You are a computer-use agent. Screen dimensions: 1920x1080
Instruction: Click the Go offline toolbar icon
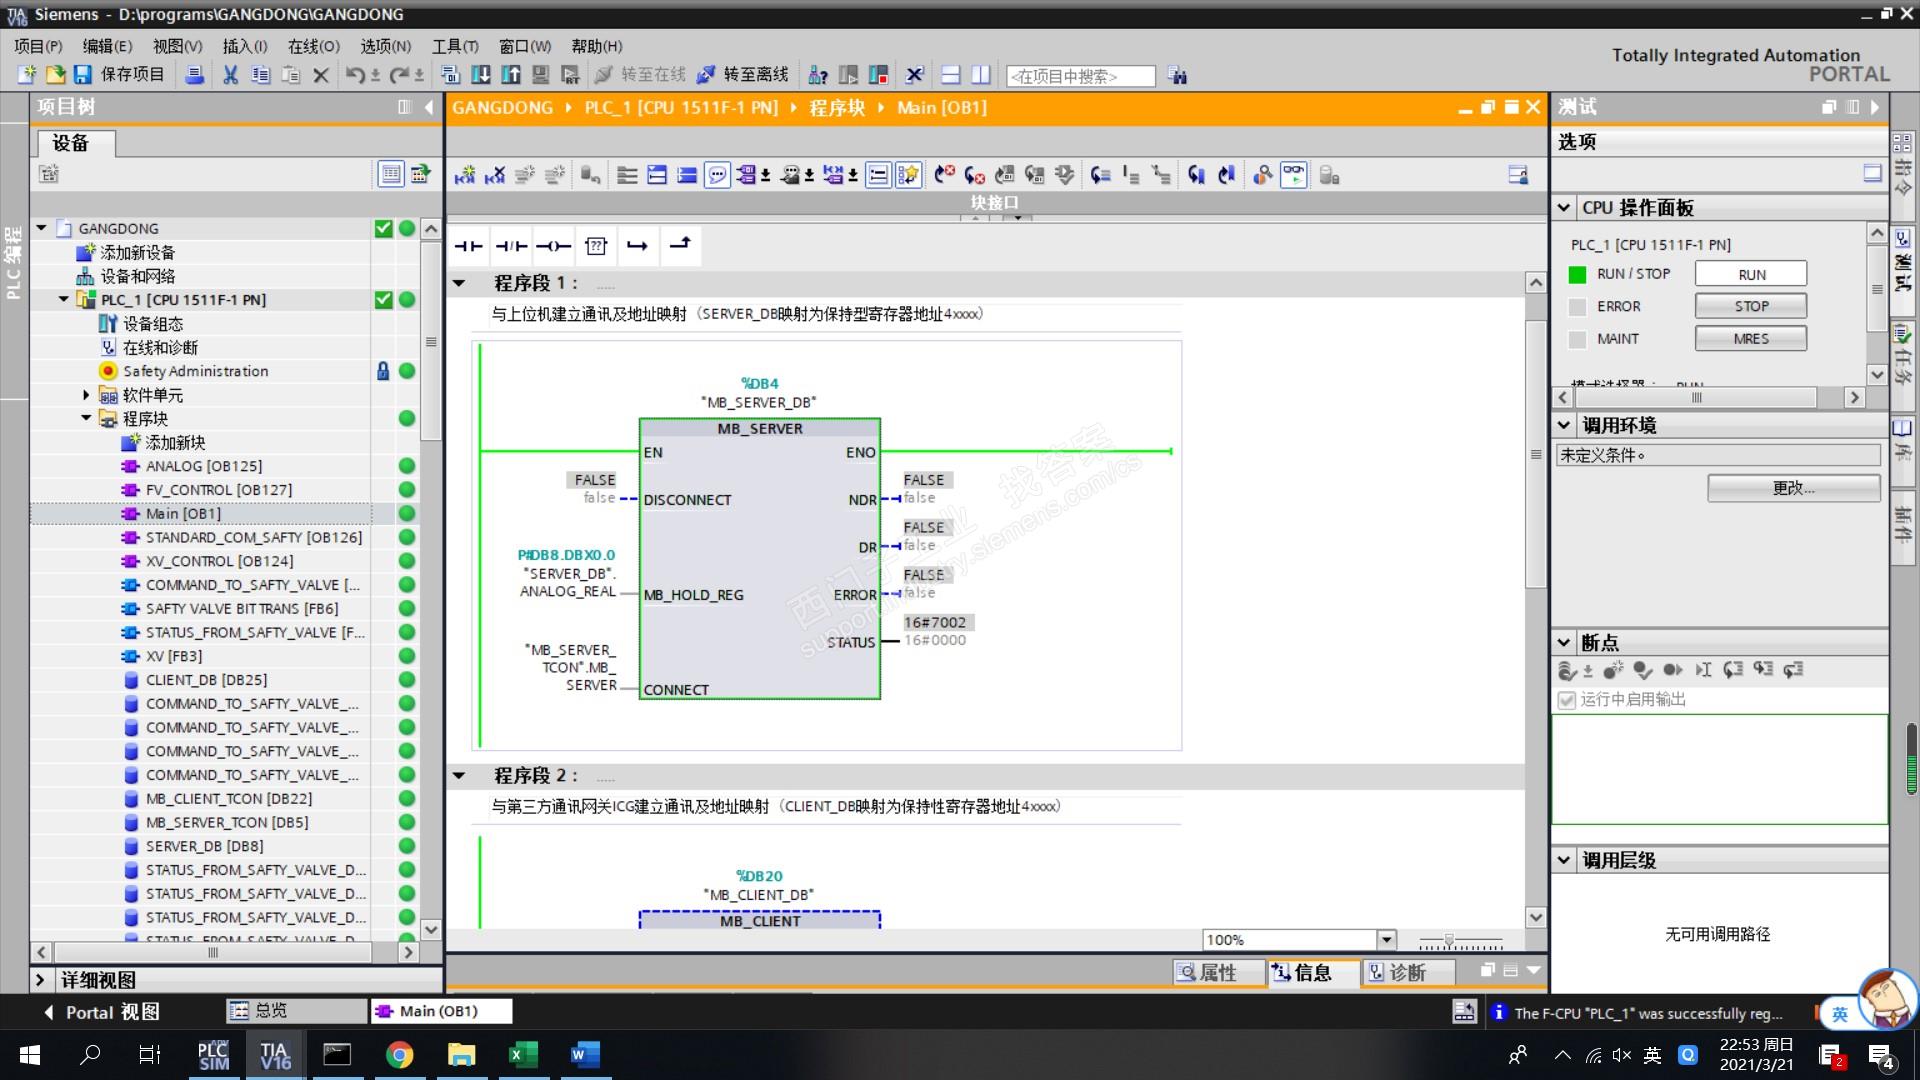tap(706, 75)
